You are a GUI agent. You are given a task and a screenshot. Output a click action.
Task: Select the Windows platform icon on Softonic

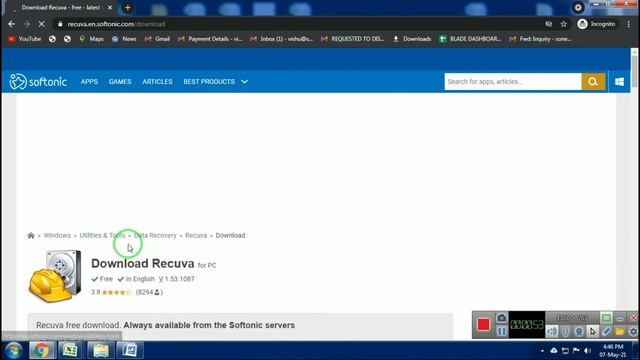[x=619, y=82]
